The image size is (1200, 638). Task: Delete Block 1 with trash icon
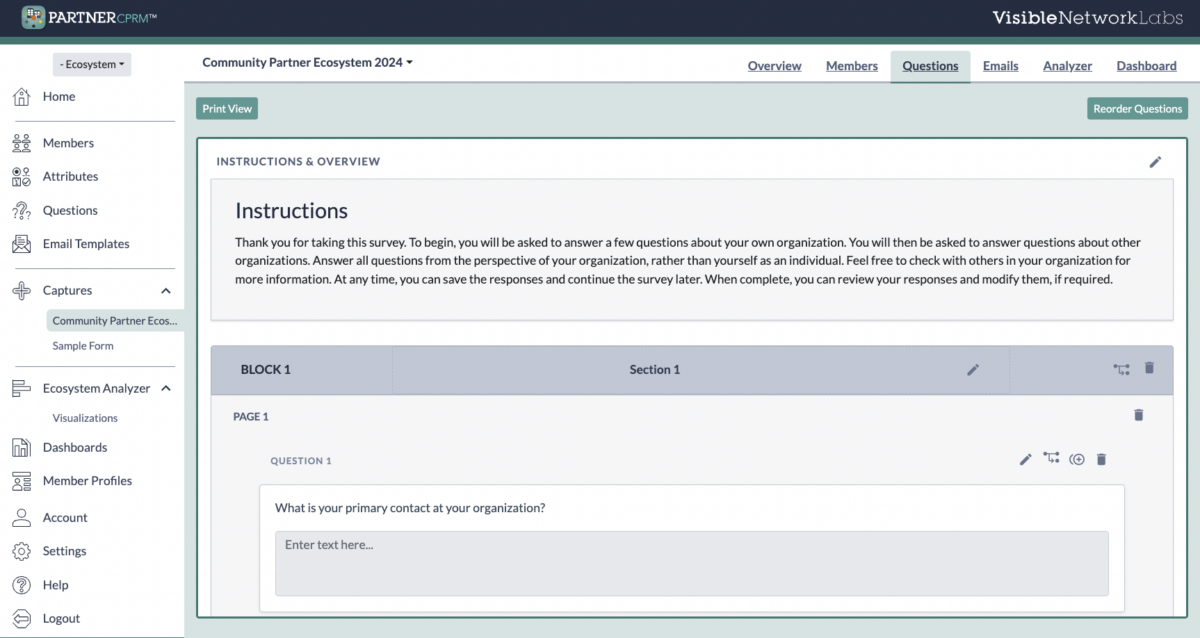tap(1149, 368)
